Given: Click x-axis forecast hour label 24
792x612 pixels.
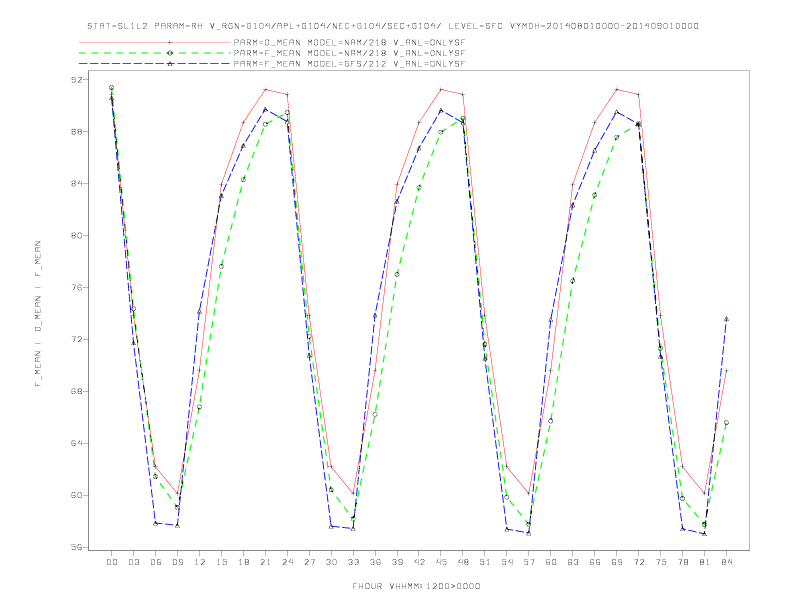Looking at the screenshot, I should [287, 562].
